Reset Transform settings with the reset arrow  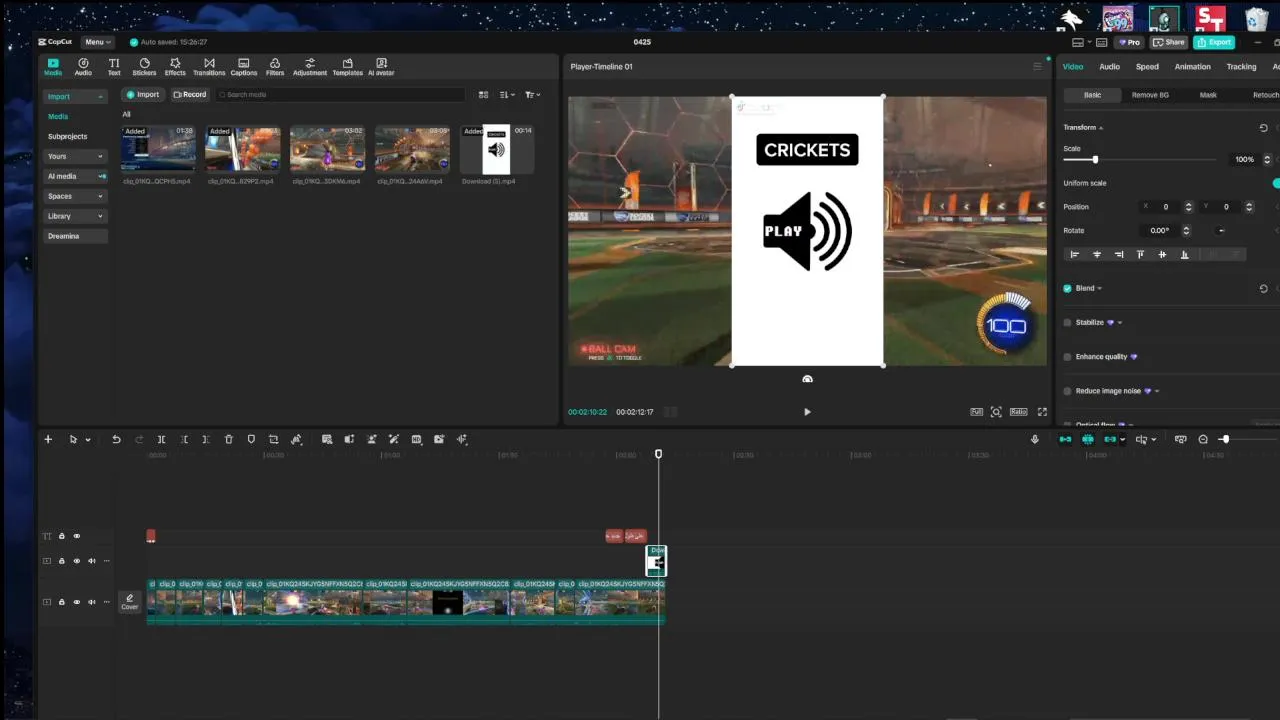click(1263, 128)
